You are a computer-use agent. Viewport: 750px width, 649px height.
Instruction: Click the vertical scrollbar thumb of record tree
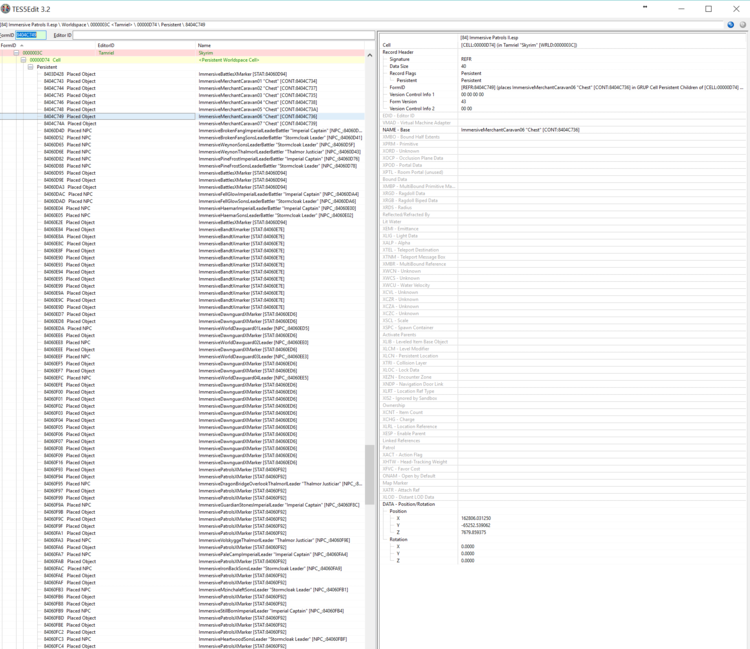tap(369, 474)
